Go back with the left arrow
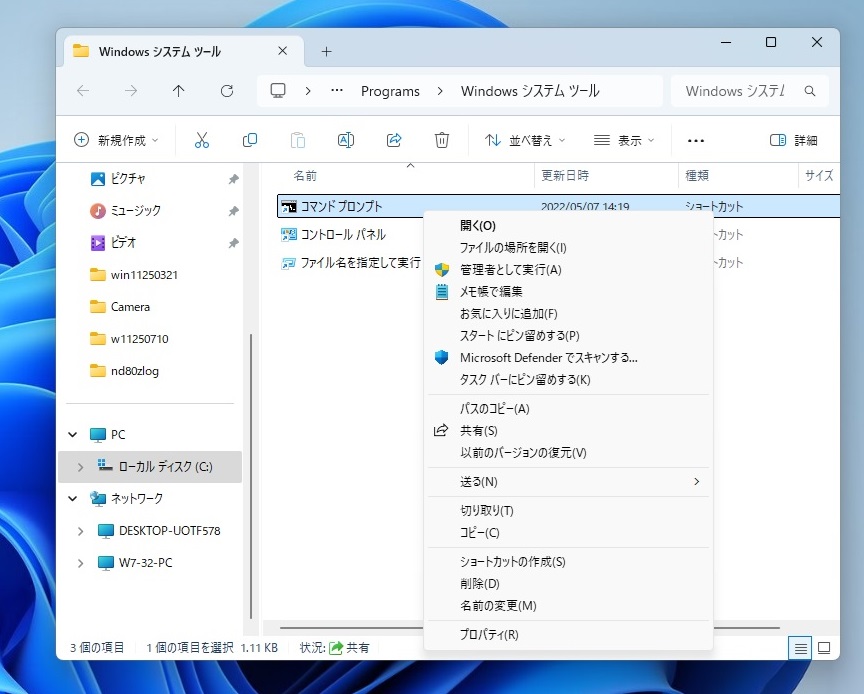This screenshot has height=694, width=864. (x=83, y=91)
